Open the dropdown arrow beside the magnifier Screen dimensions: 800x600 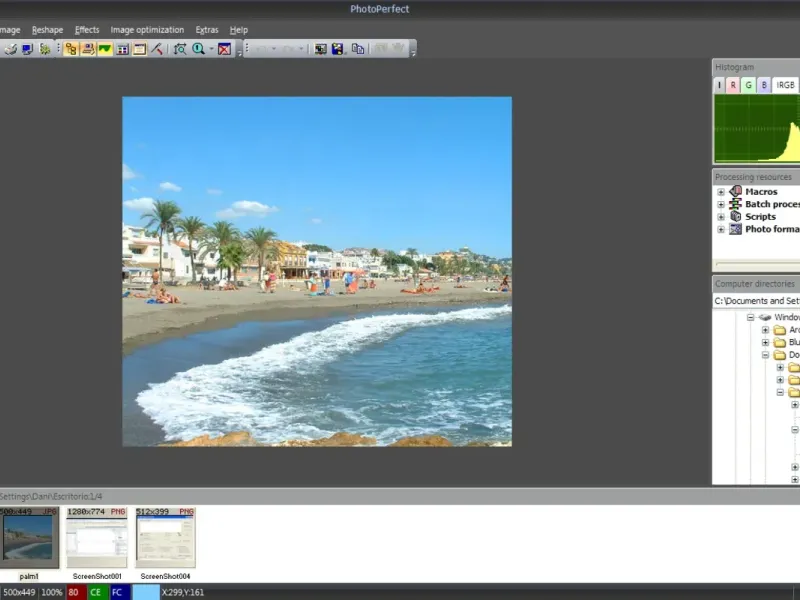point(211,48)
